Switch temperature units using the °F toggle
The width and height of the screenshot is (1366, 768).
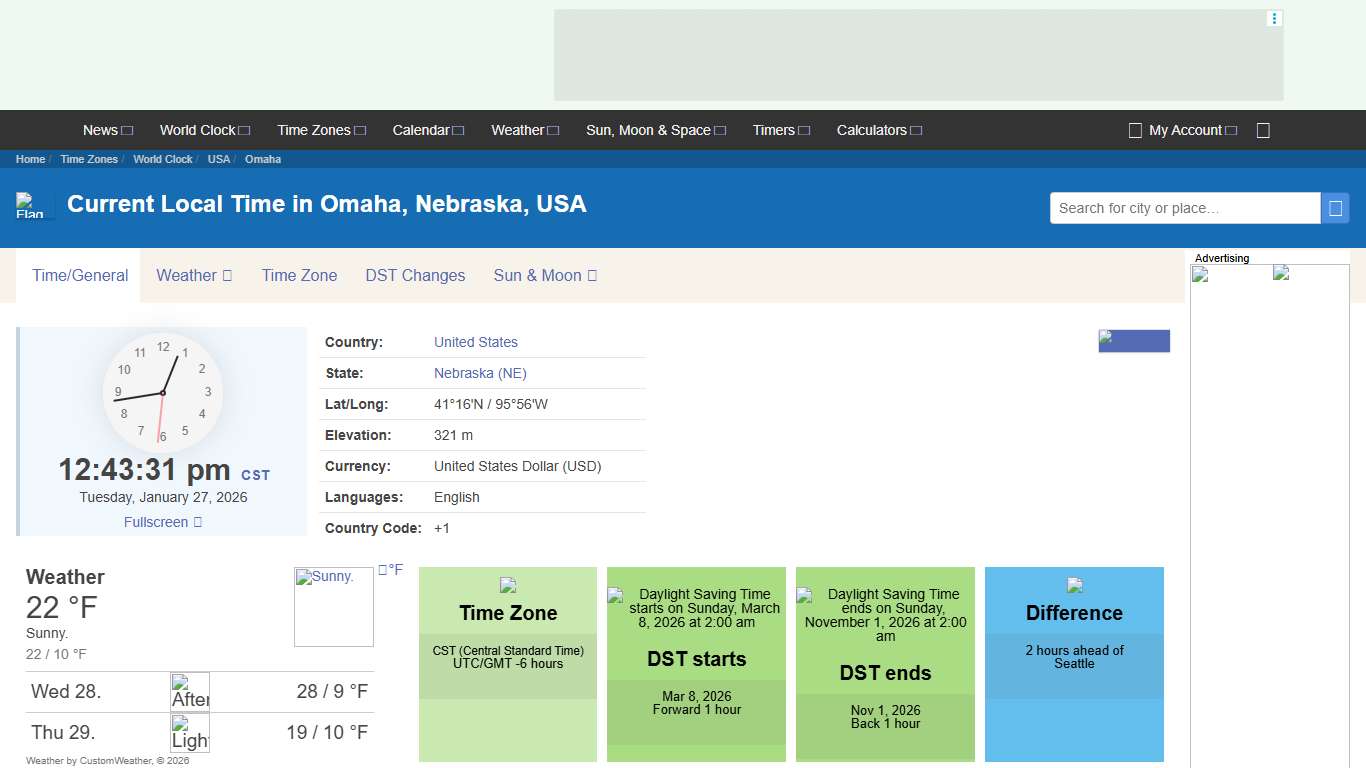click(390, 569)
